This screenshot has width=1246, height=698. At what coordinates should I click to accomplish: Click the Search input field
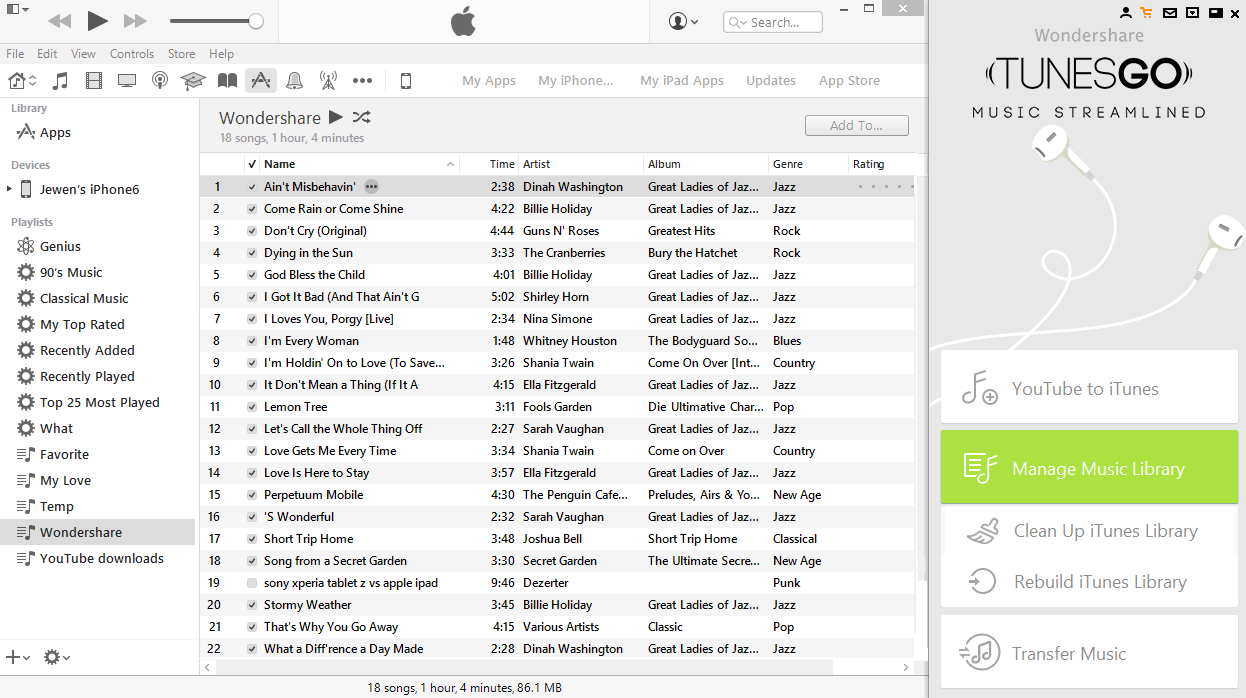click(x=772, y=22)
